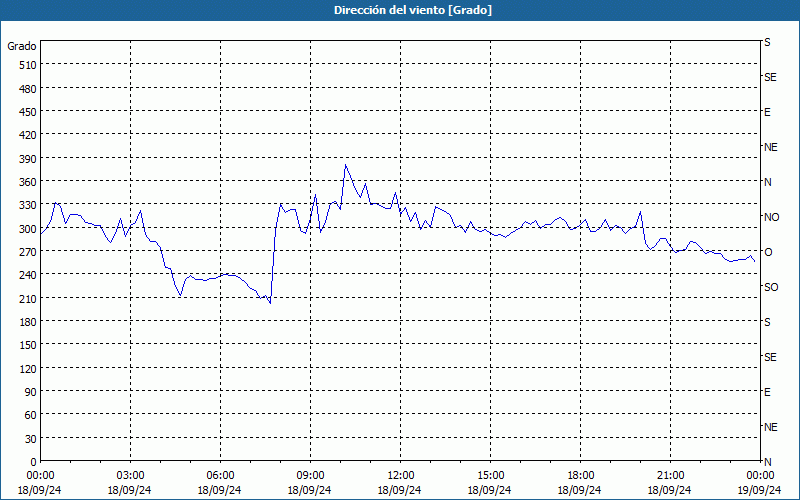This screenshot has height=500, width=800.
Task: Click the 270 degree axis label
Action: (28, 252)
